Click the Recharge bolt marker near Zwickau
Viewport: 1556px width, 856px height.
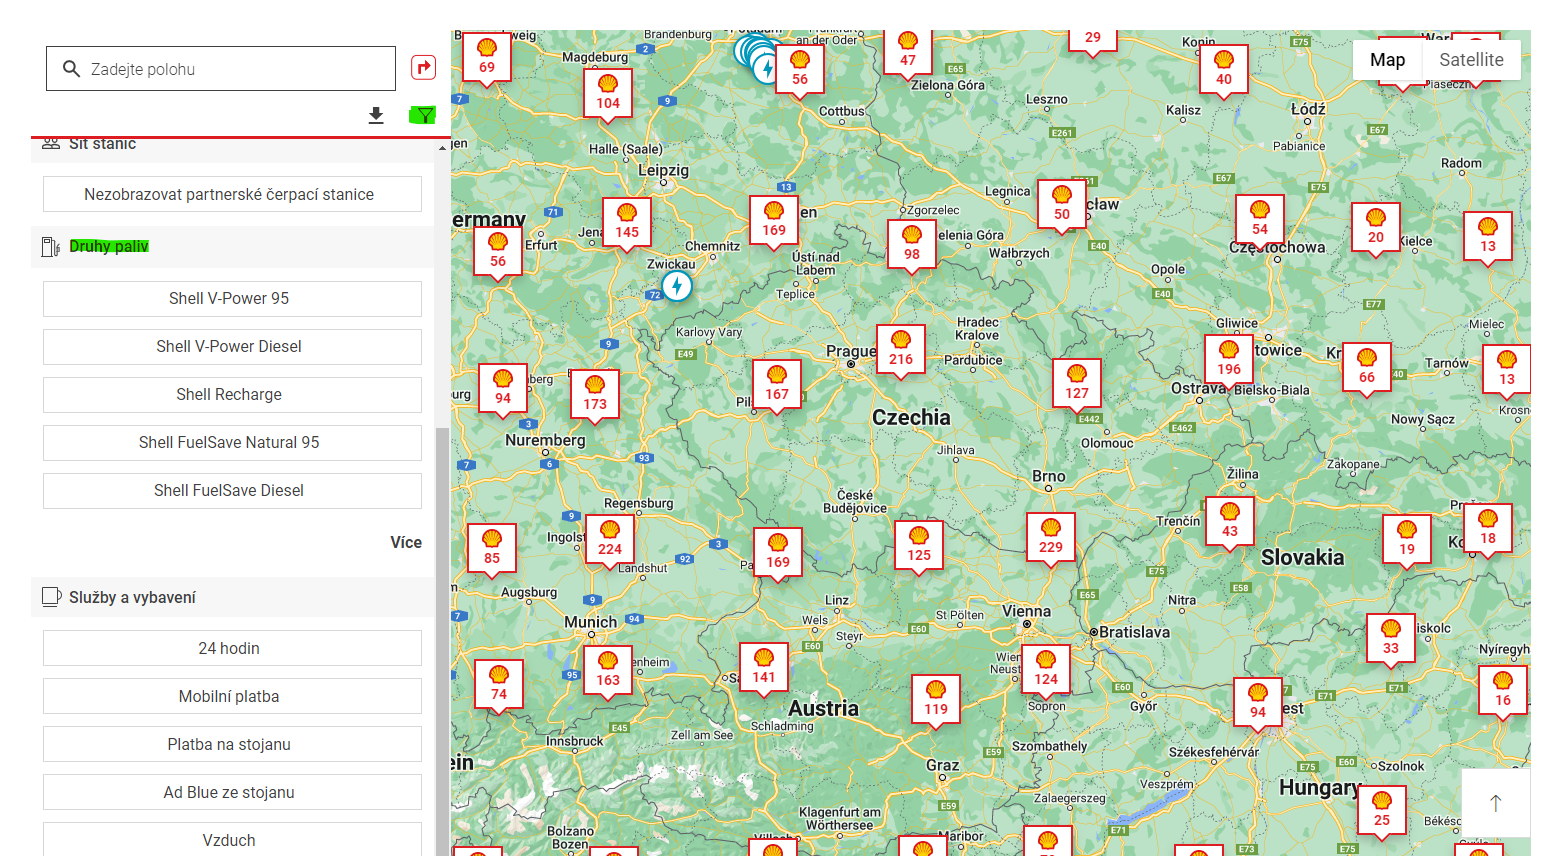coord(677,287)
